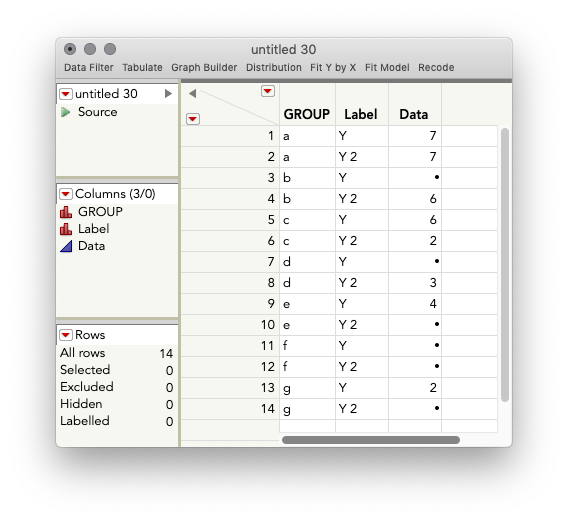Click the Data cell '2' in row 6
568x521 pixels.
415,241
